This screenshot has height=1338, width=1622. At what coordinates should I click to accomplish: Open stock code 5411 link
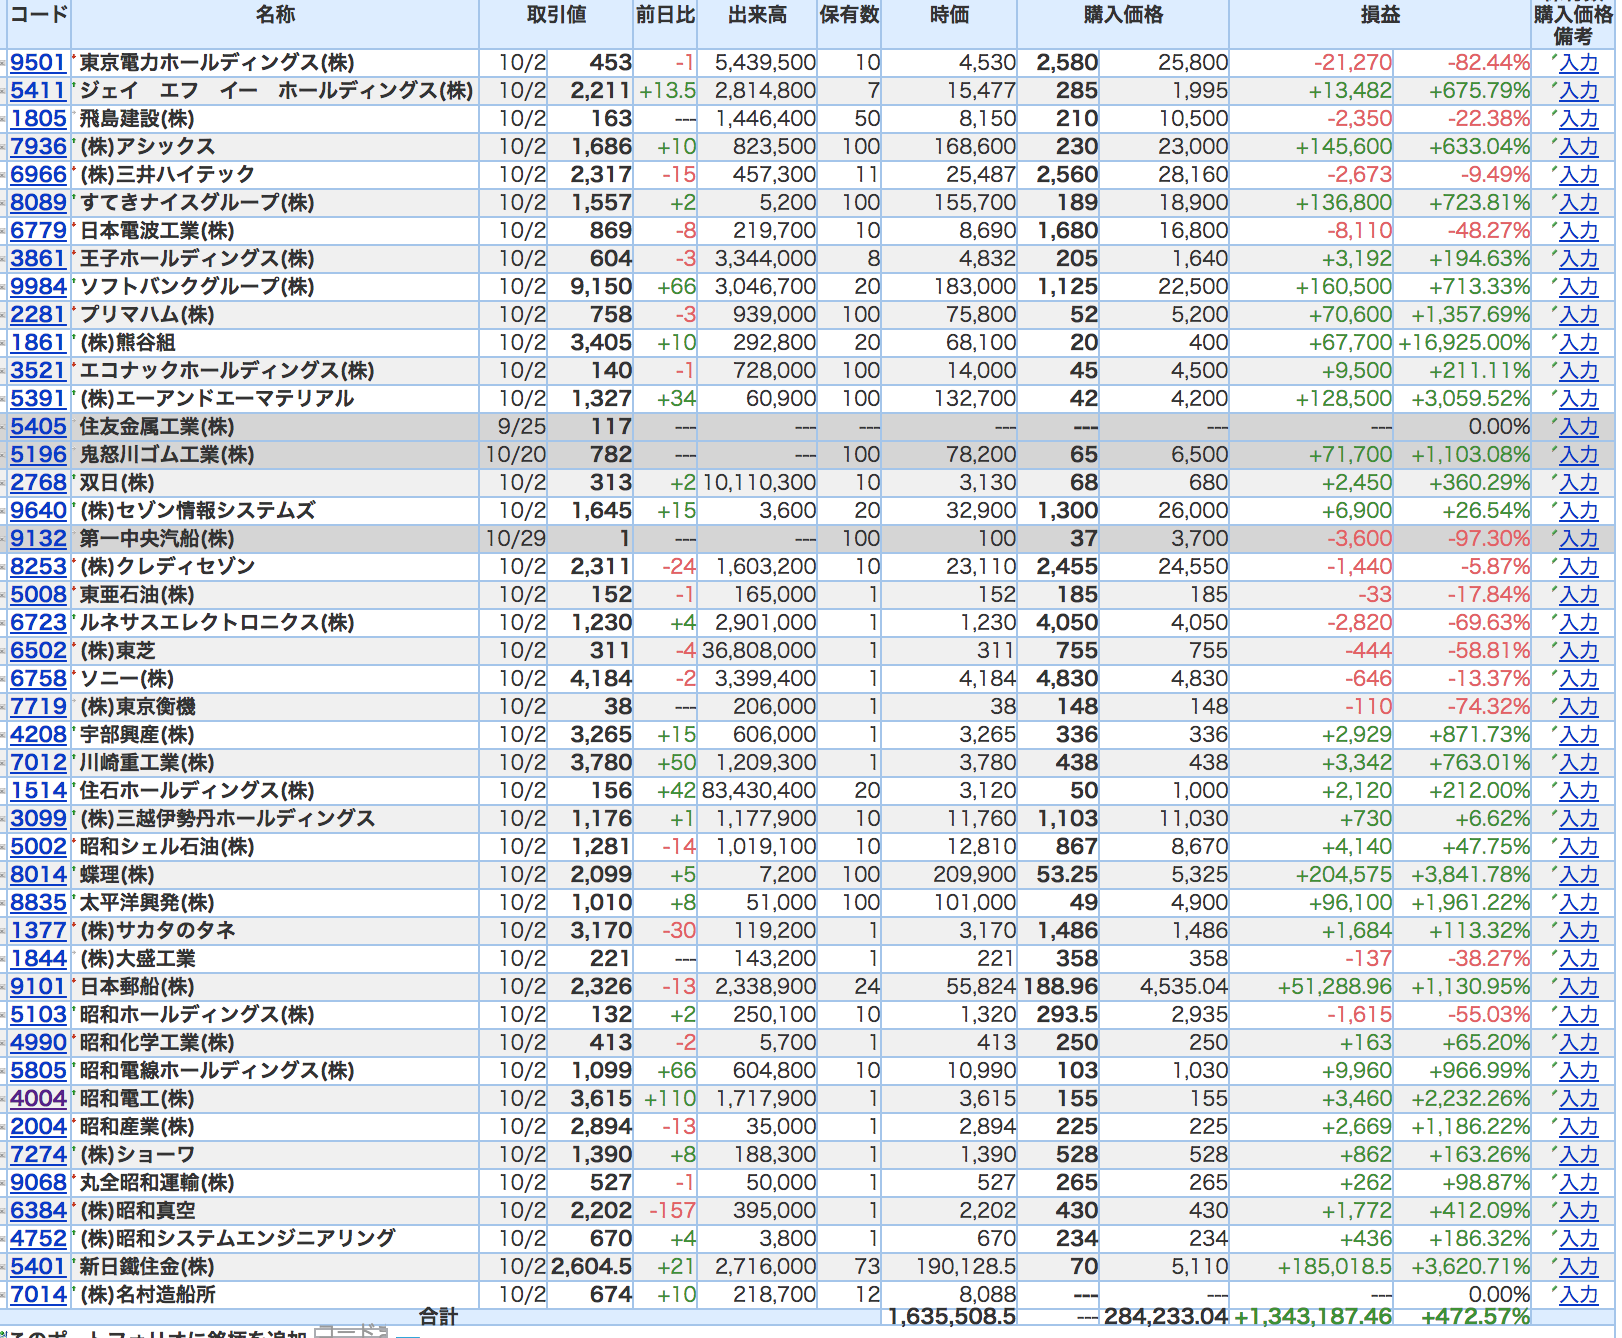pyautogui.click(x=38, y=90)
